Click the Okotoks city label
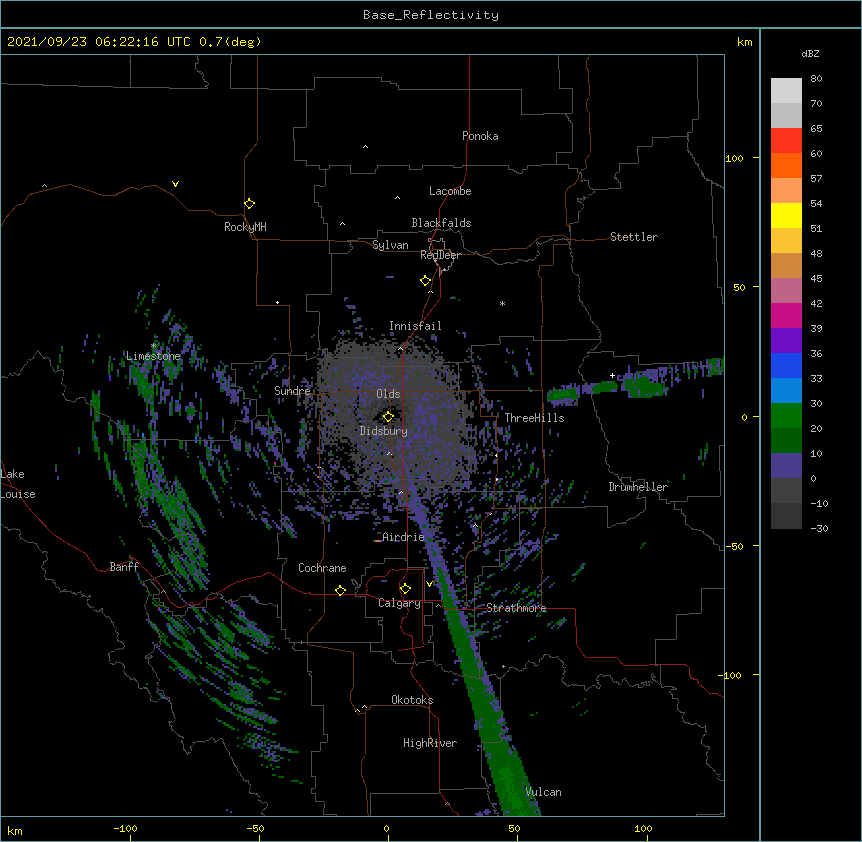The width and height of the screenshot is (862, 842). click(412, 700)
